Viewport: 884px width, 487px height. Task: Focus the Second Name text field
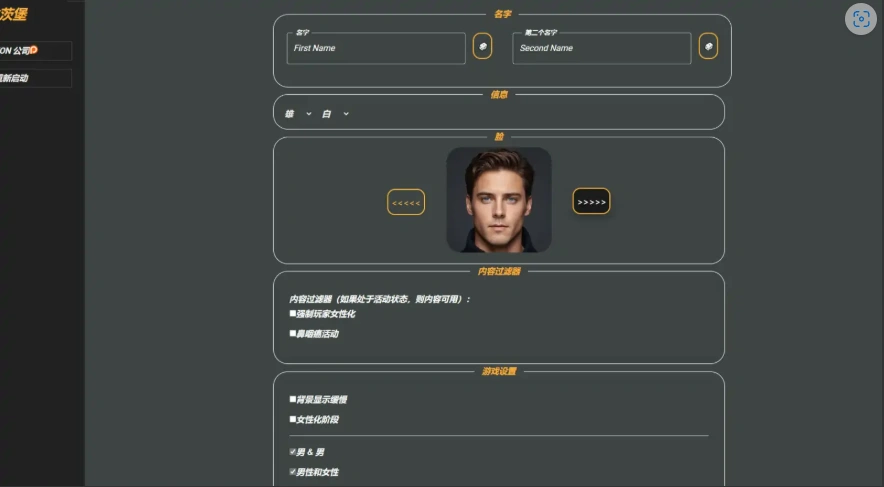click(601, 48)
